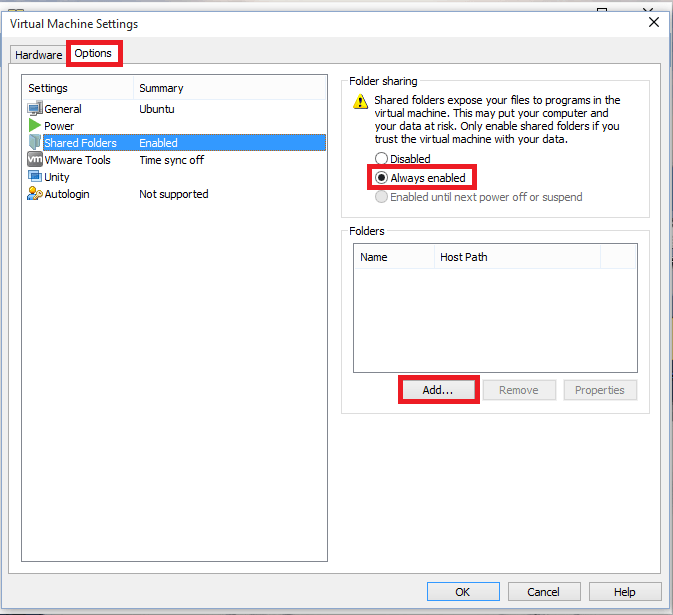
Task: Select the Always enabled option
Action: click(381, 178)
